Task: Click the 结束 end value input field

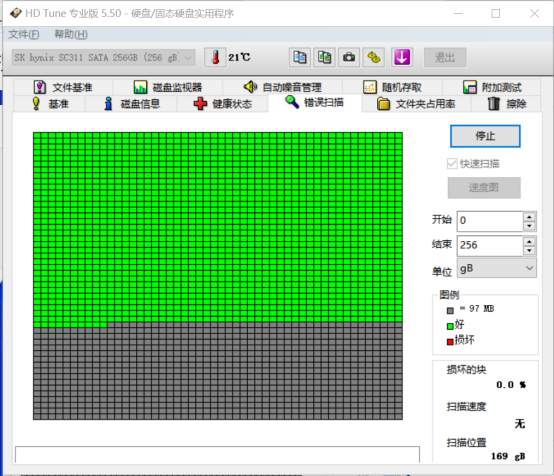Action: [x=490, y=245]
